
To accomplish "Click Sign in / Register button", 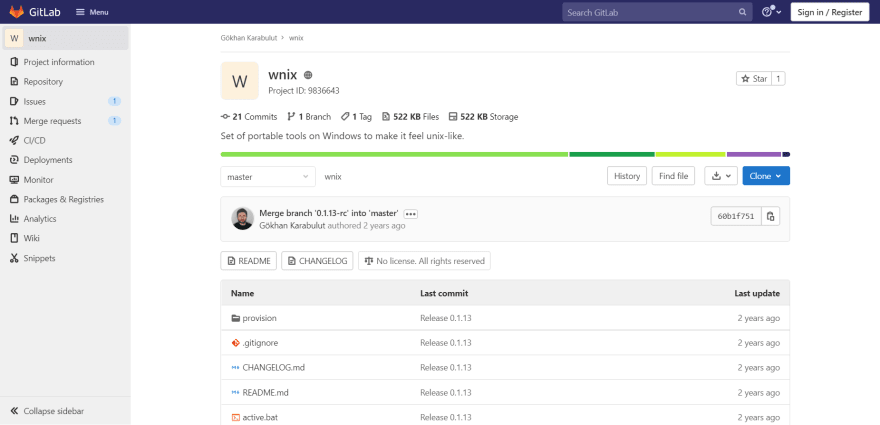I will (x=829, y=12).
